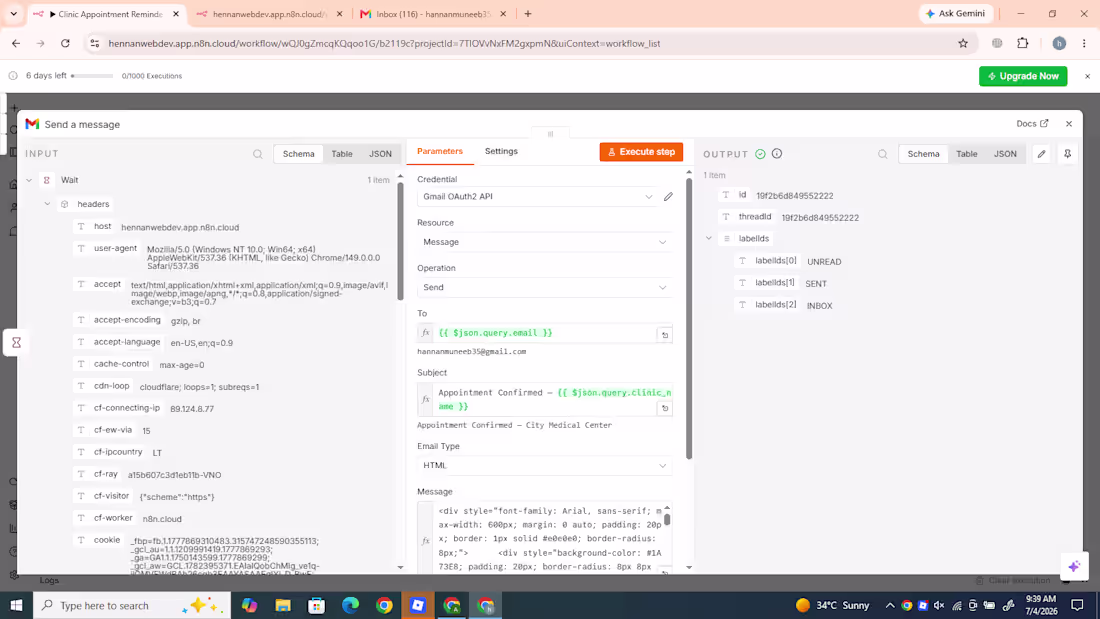
Task: Dismiss the trial banner
Action: tap(1087, 76)
